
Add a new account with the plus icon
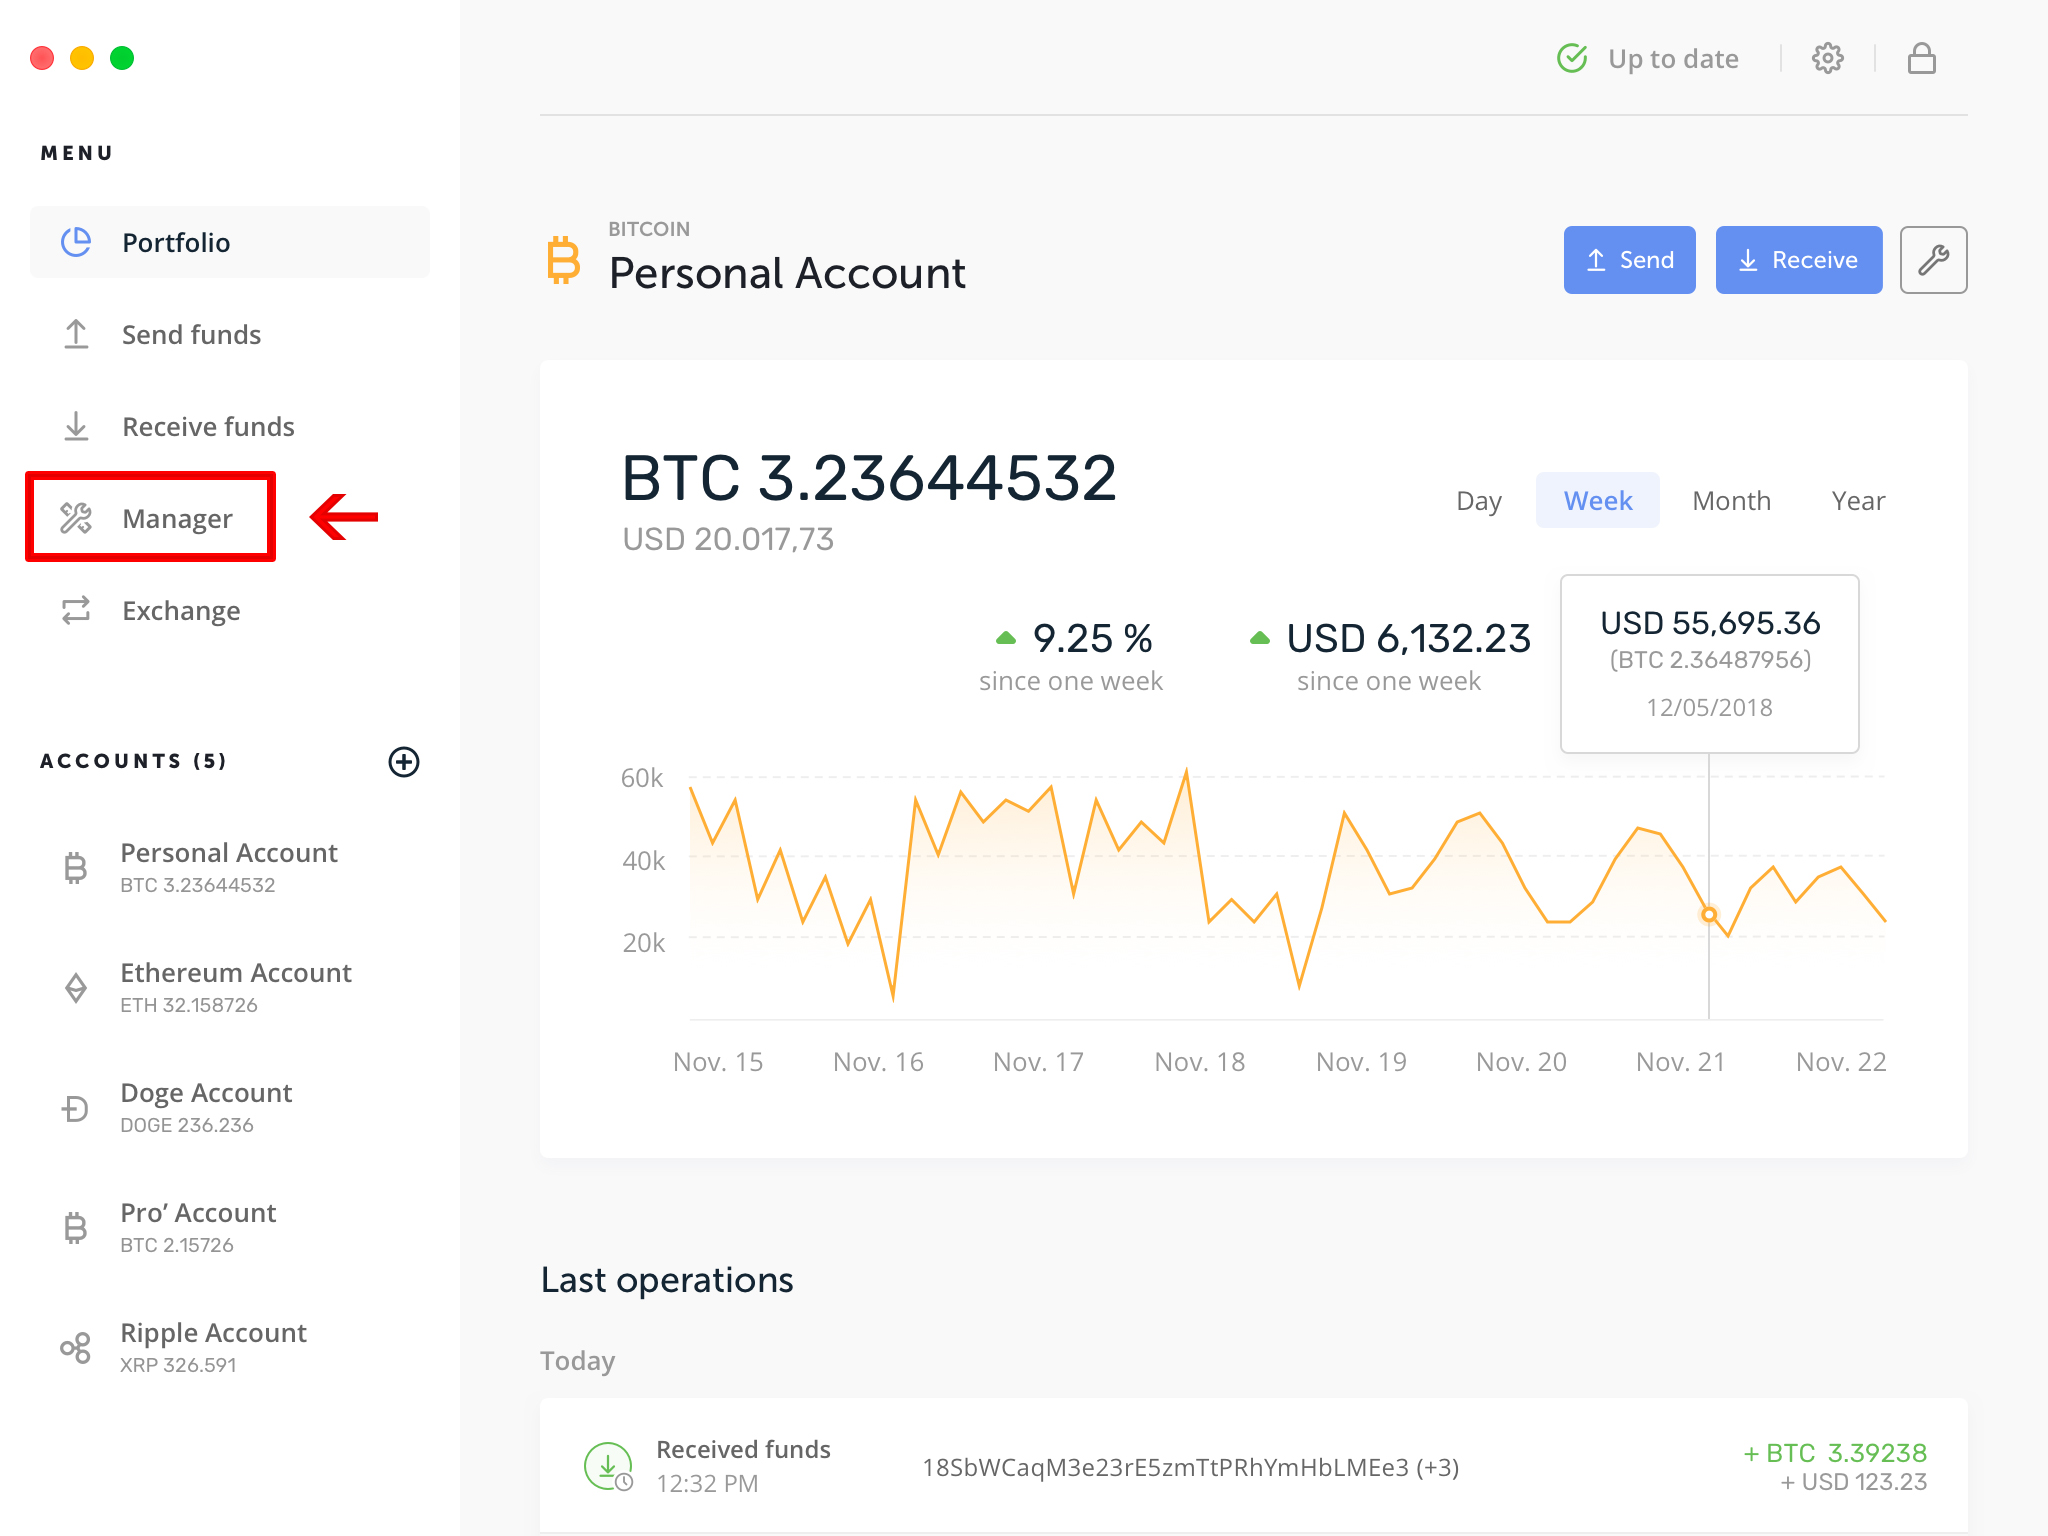[404, 762]
